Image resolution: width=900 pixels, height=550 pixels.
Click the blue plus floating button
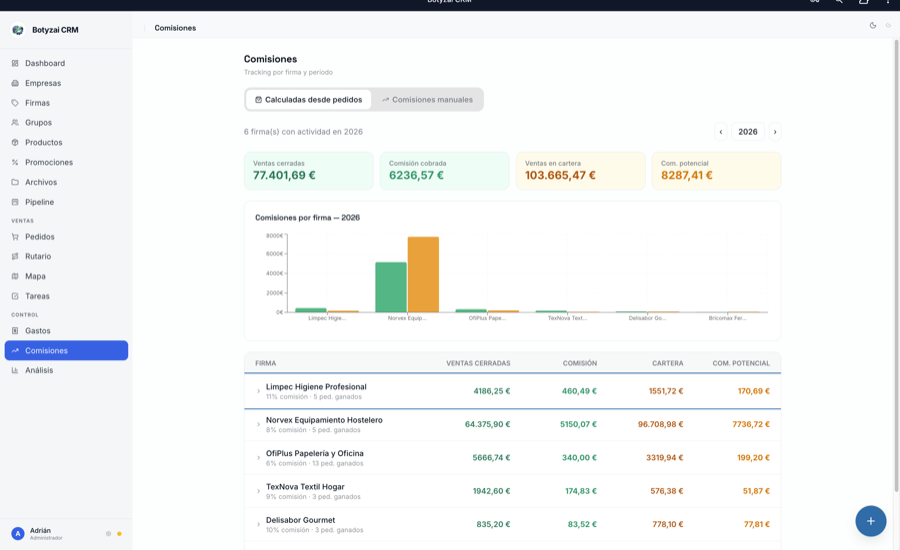[x=870, y=521]
